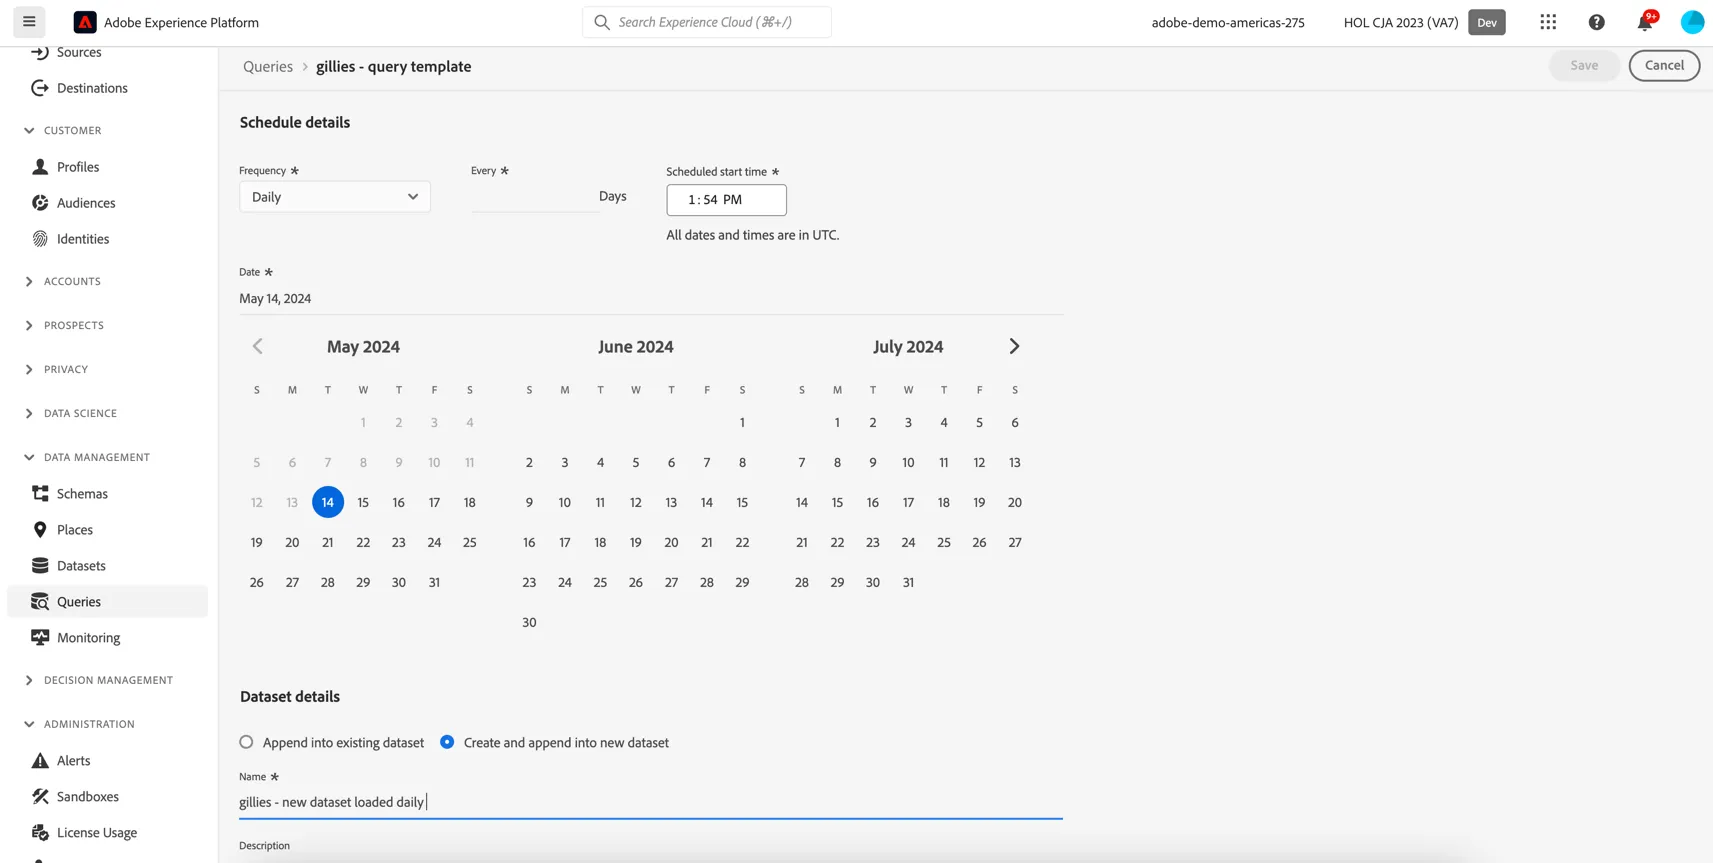
Task: Click the Sandboxes tools icon
Action: pyautogui.click(x=40, y=797)
